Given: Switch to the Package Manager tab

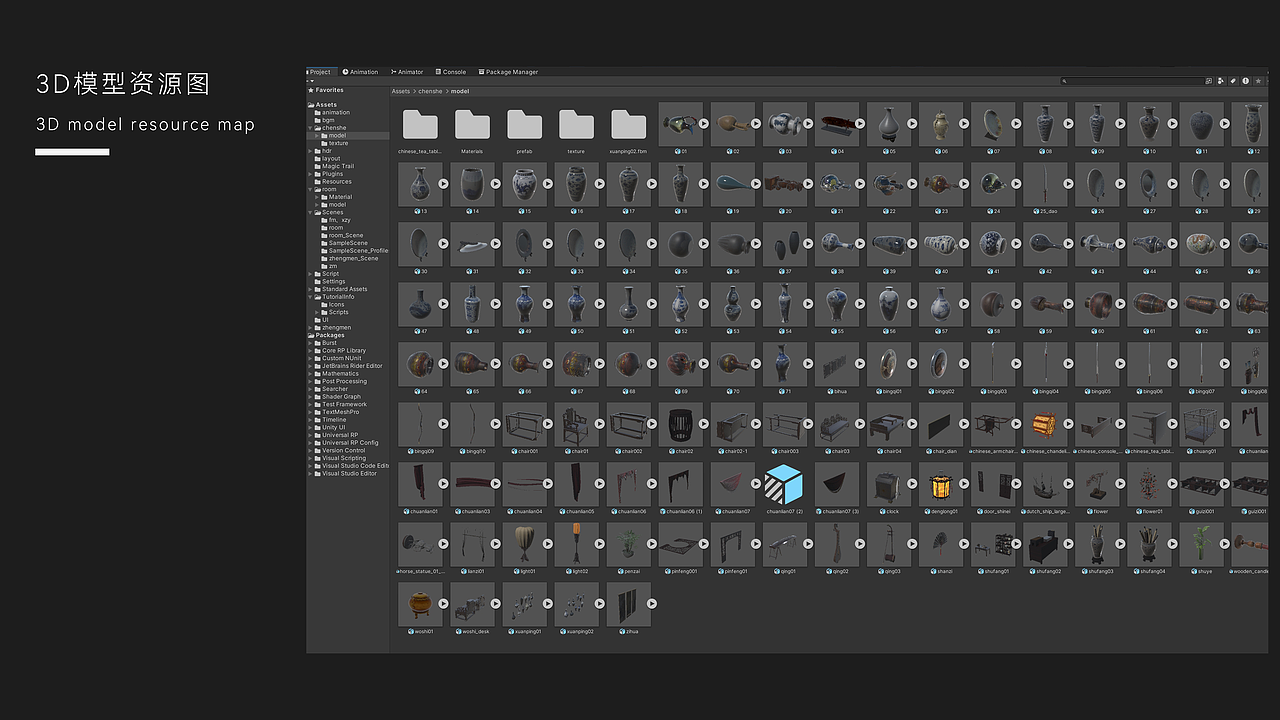Looking at the screenshot, I should click(x=509, y=72).
